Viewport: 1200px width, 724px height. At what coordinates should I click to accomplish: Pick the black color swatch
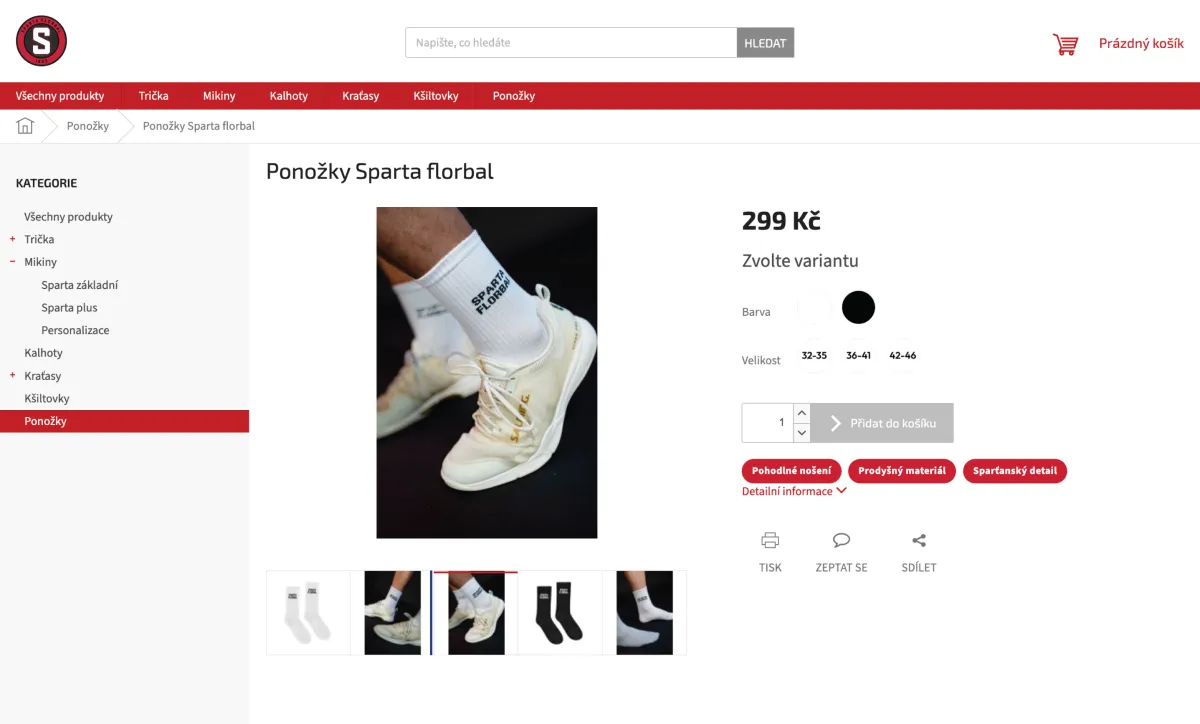pyautogui.click(x=858, y=307)
